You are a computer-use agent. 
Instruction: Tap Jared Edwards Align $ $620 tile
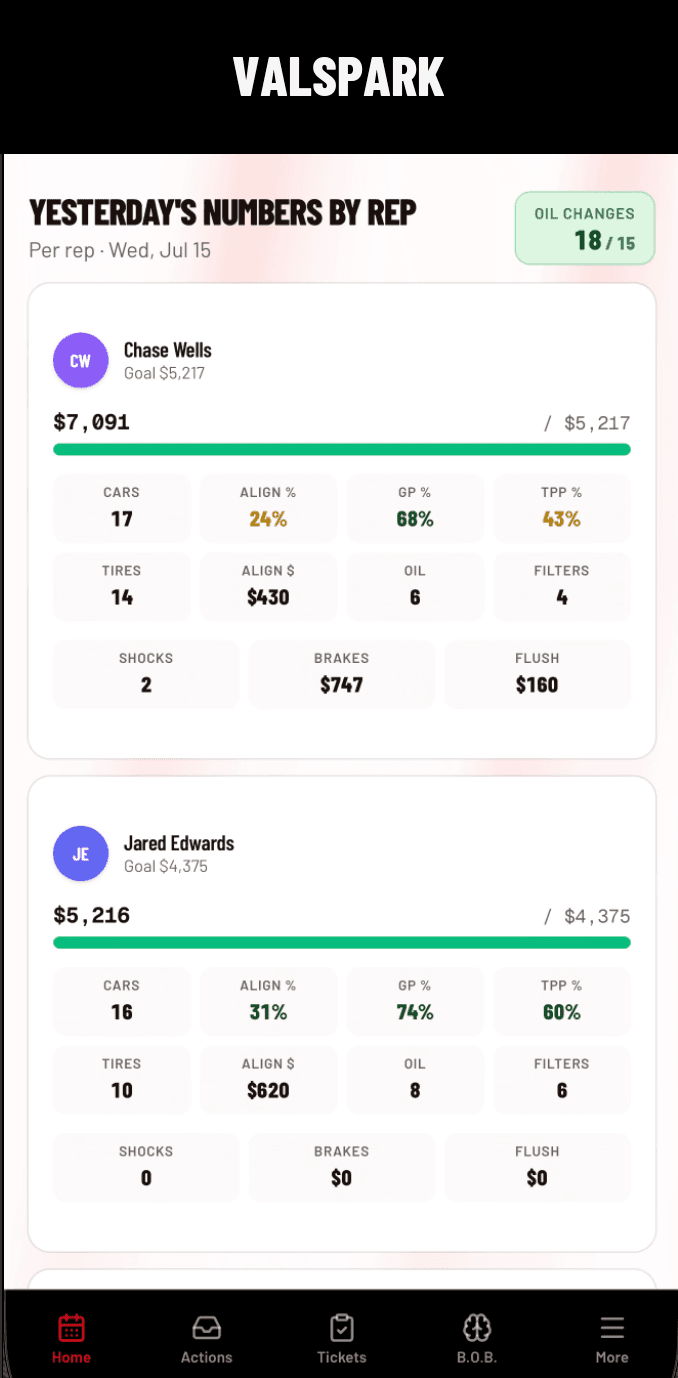tap(268, 1080)
